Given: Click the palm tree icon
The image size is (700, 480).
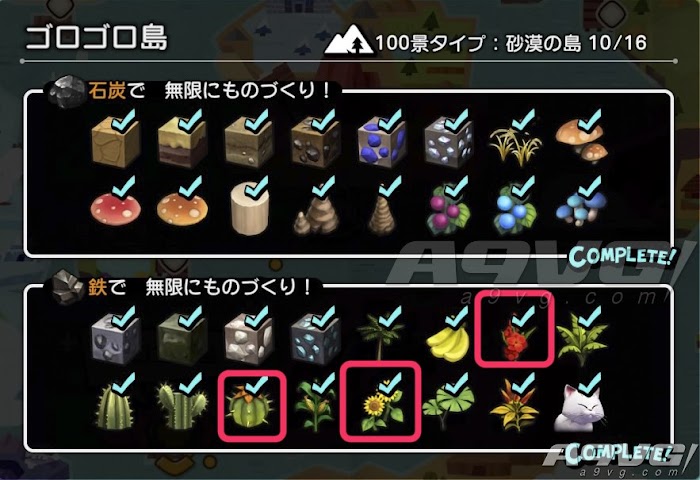Looking at the screenshot, I should pyautogui.click(x=379, y=336).
